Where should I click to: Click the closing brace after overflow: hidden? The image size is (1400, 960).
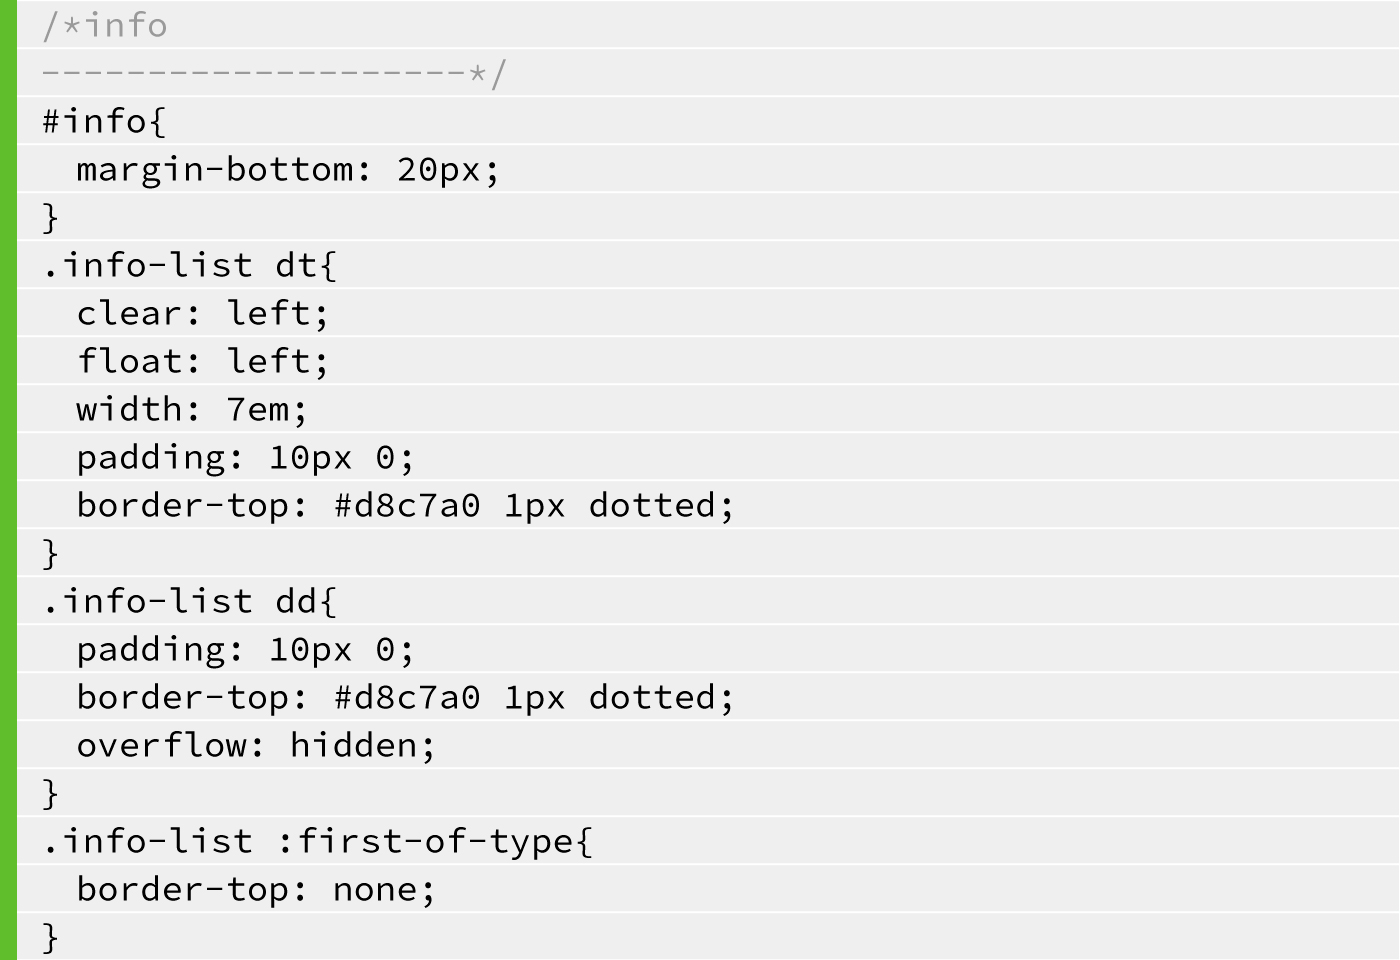pos(51,793)
